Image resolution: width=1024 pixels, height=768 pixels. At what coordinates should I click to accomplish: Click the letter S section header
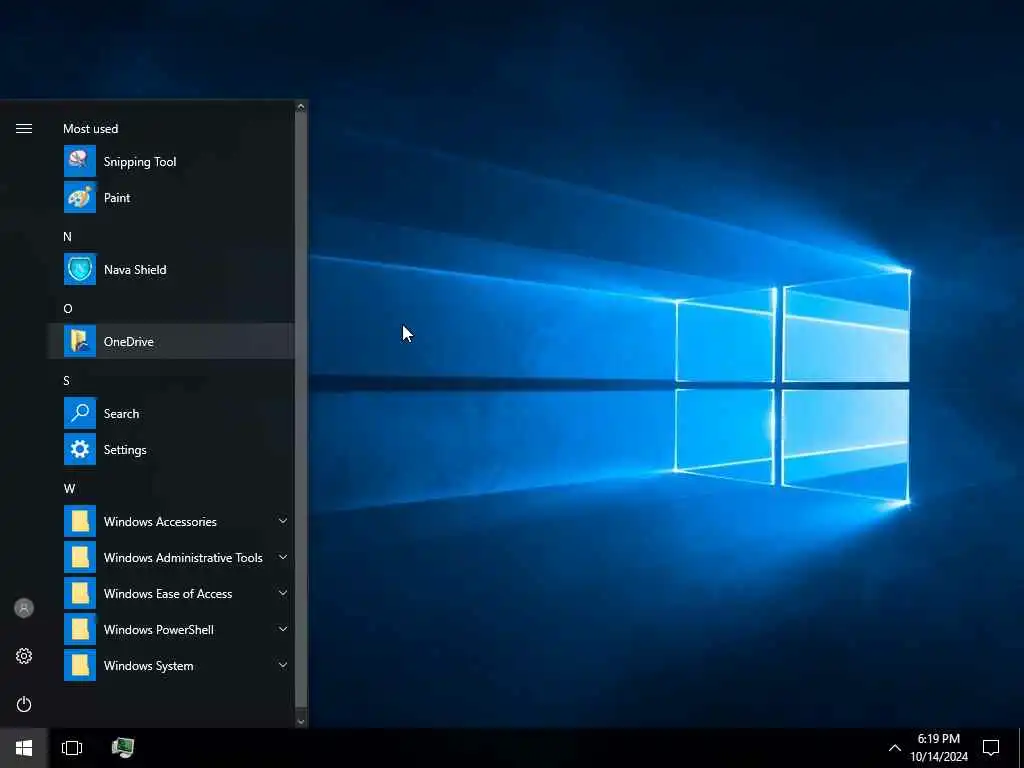pyautogui.click(x=67, y=381)
